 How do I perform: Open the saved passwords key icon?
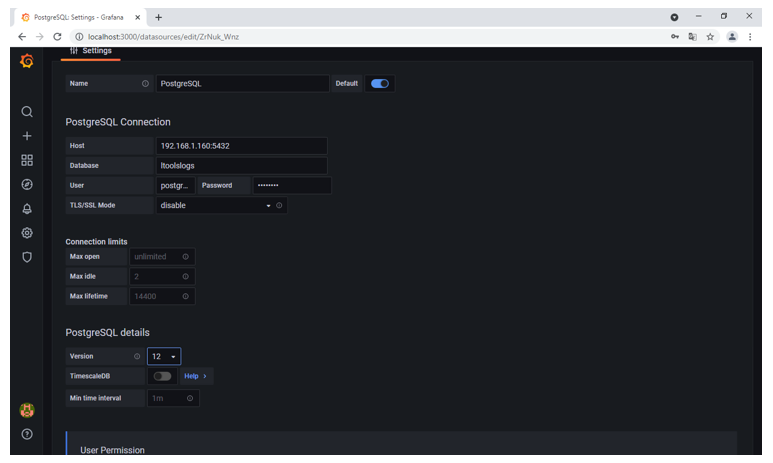pyautogui.click(x=675, y=37)
